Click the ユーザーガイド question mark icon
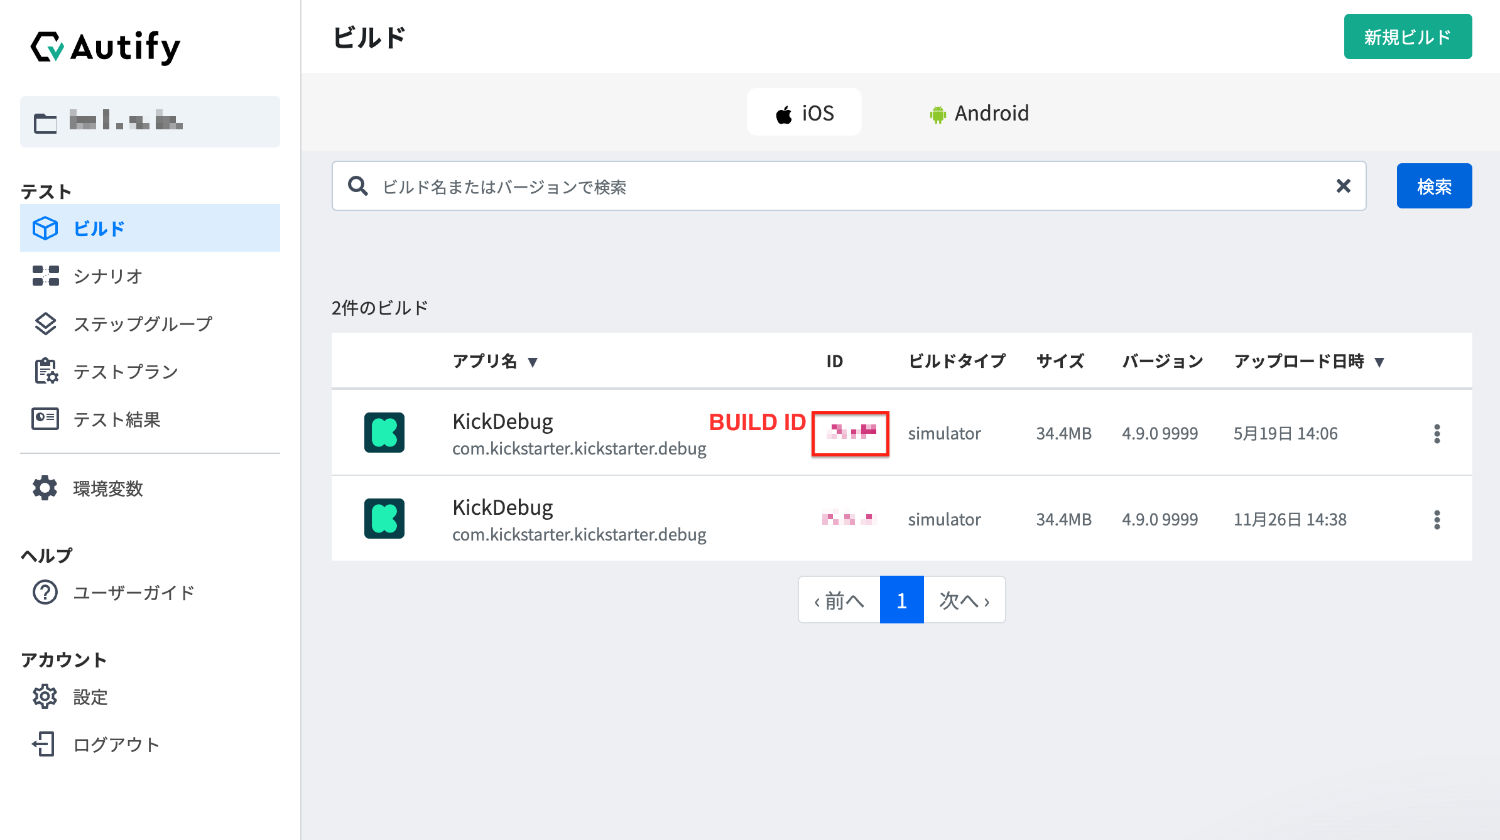 (45, 592)
